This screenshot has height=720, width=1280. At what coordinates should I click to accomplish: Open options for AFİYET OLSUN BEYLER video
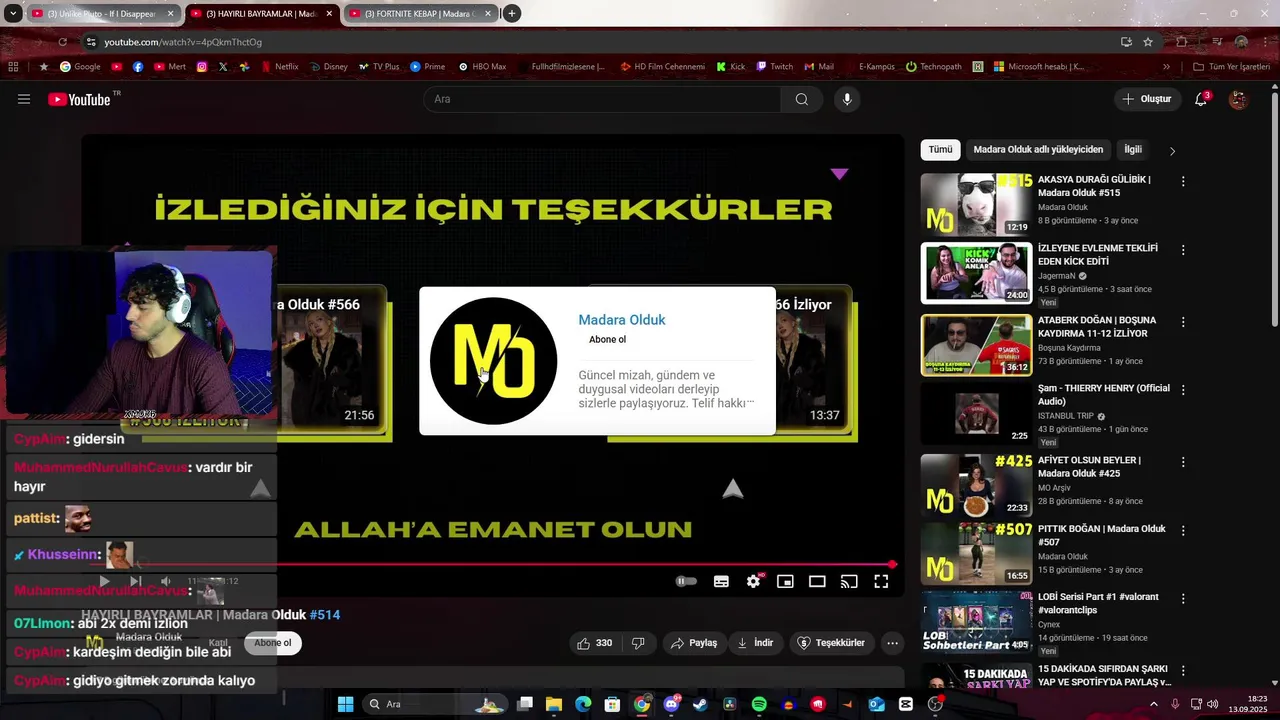pyautogui.click(x=1183, y=462)
